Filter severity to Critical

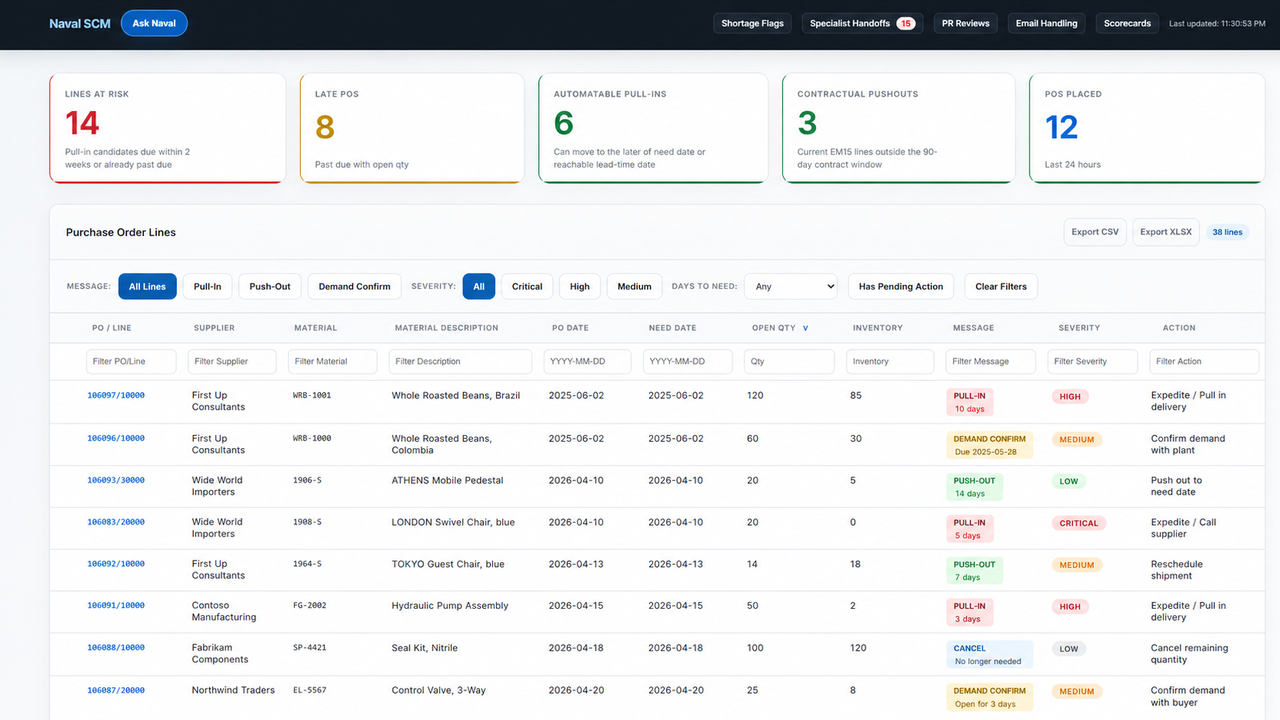coord(527,286)
